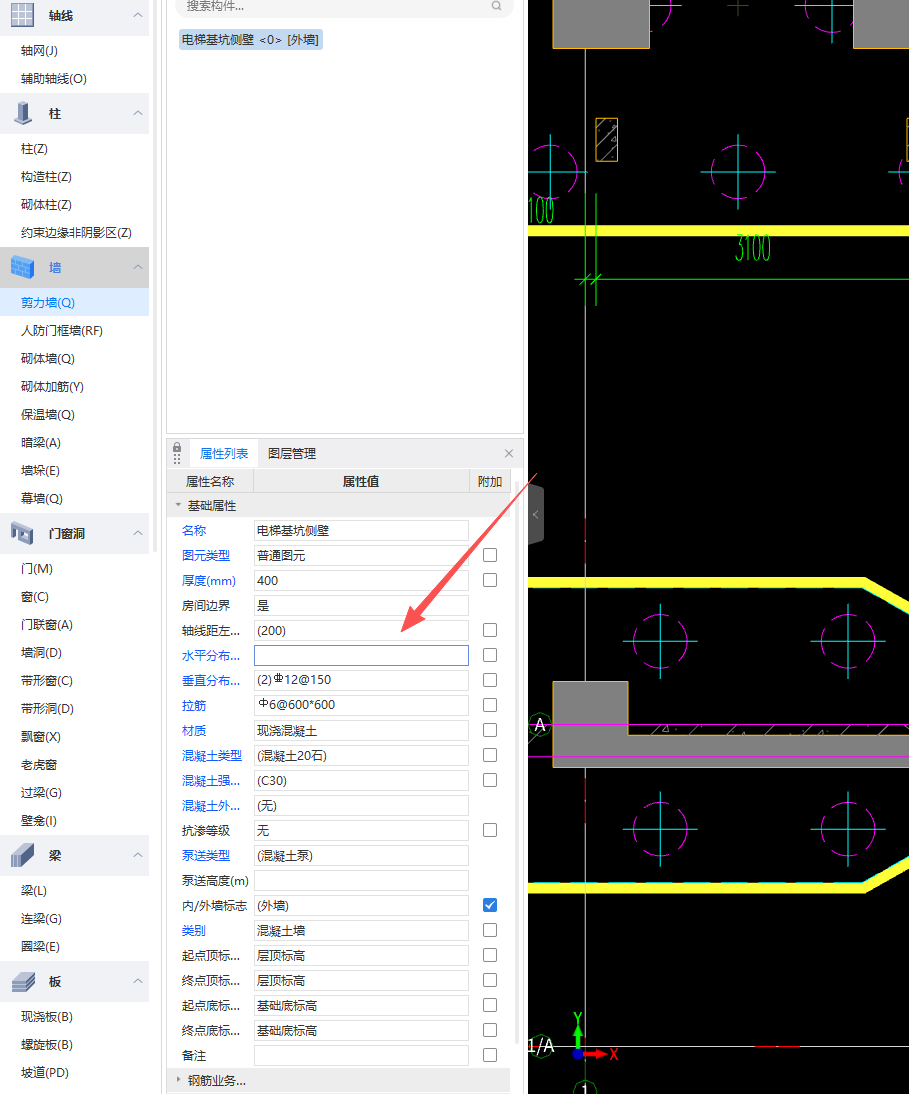Close the property panel with the X
Image resolution: width=909 pixels, height=1094 pixels.
tap(509, 454)
